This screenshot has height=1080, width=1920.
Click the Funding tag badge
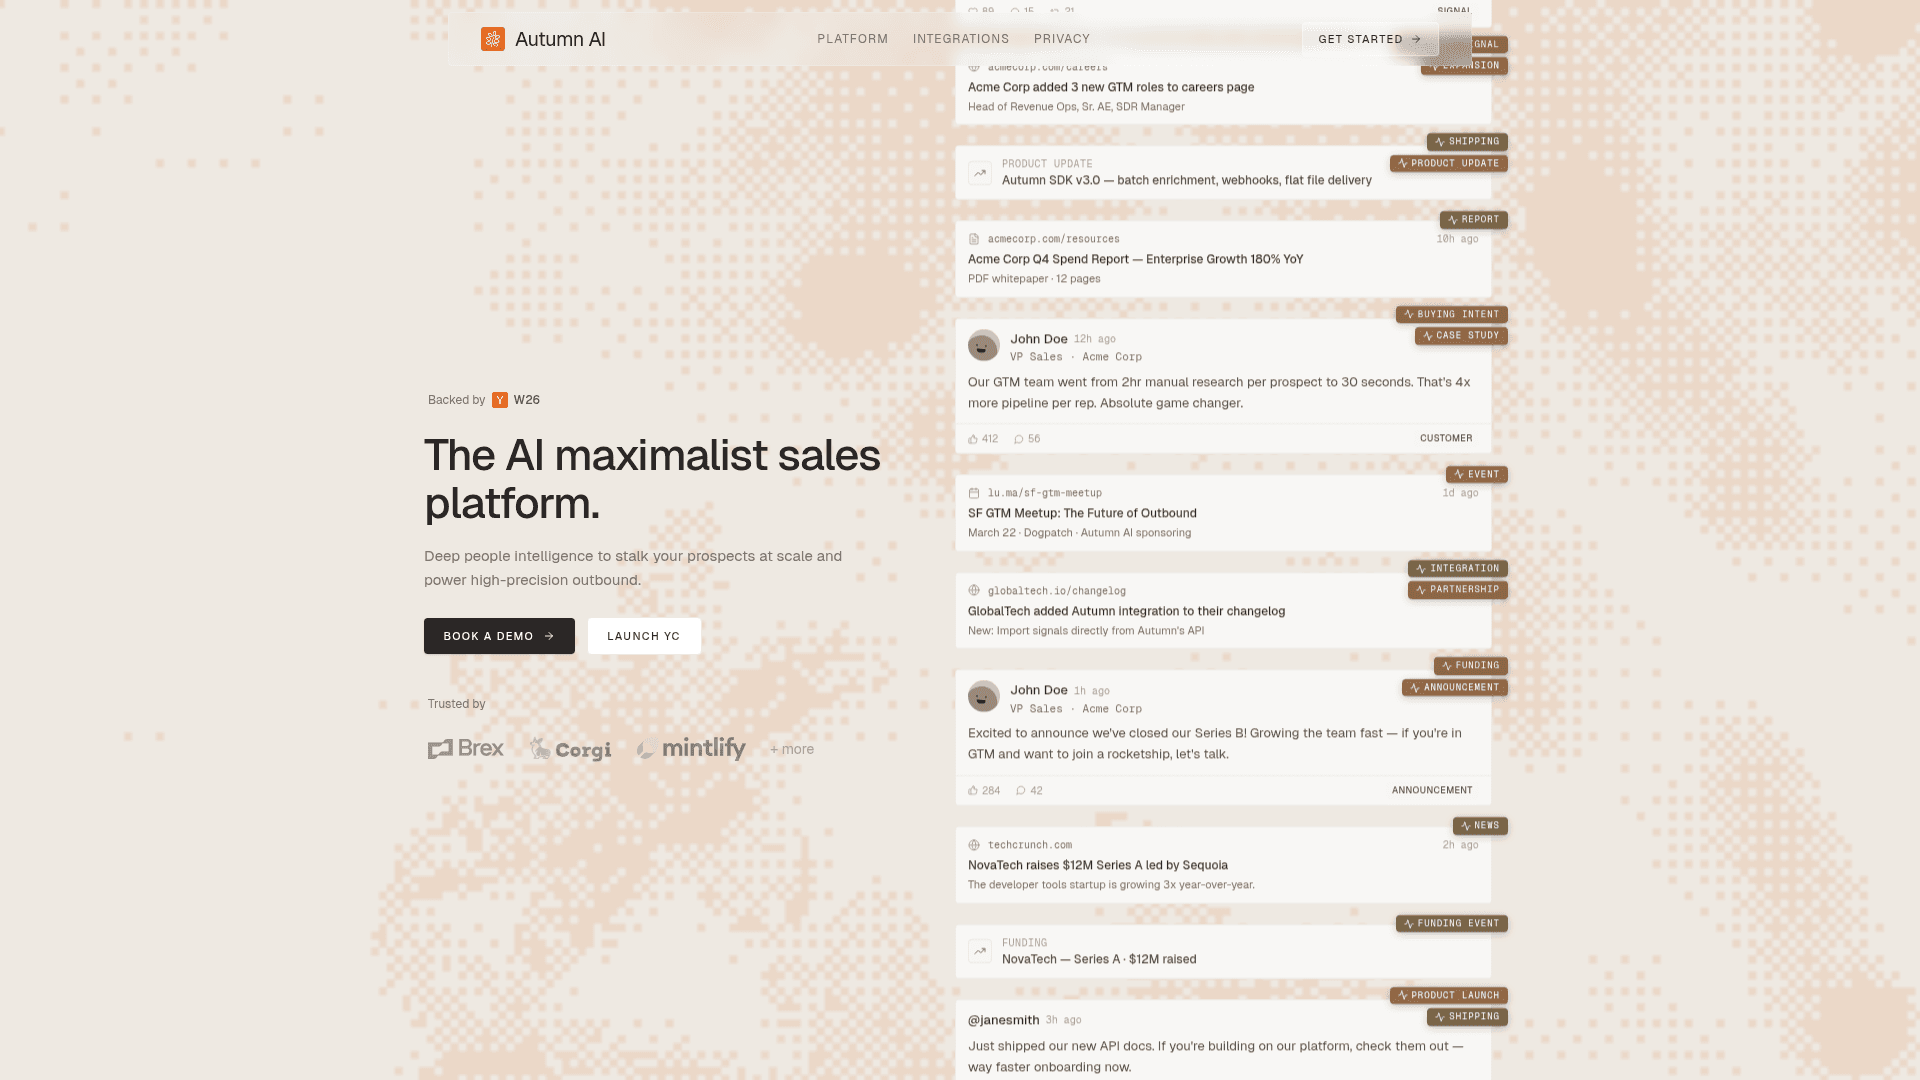pos(1470,666)
